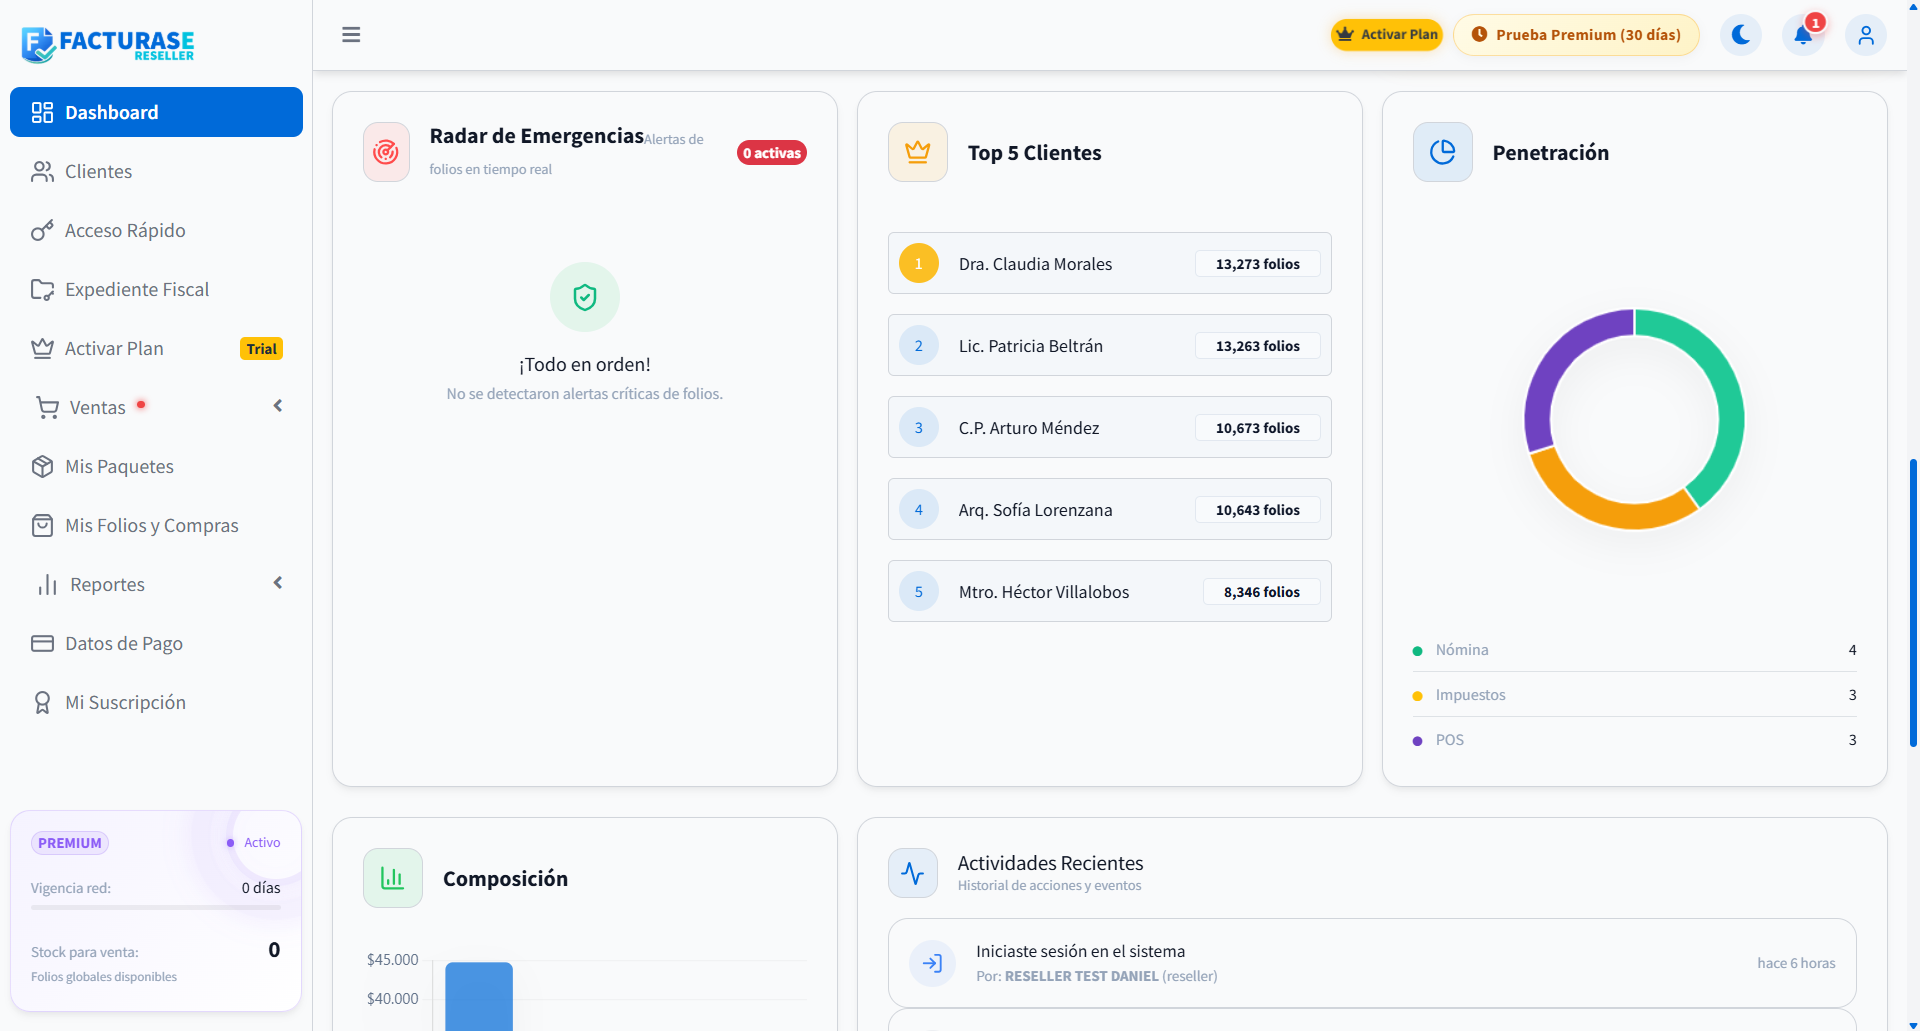Screen dimensions: 1920x1031
Task: Click the "10,673 folios" value
Action: pyautogui.click(x=1258, y=428)
